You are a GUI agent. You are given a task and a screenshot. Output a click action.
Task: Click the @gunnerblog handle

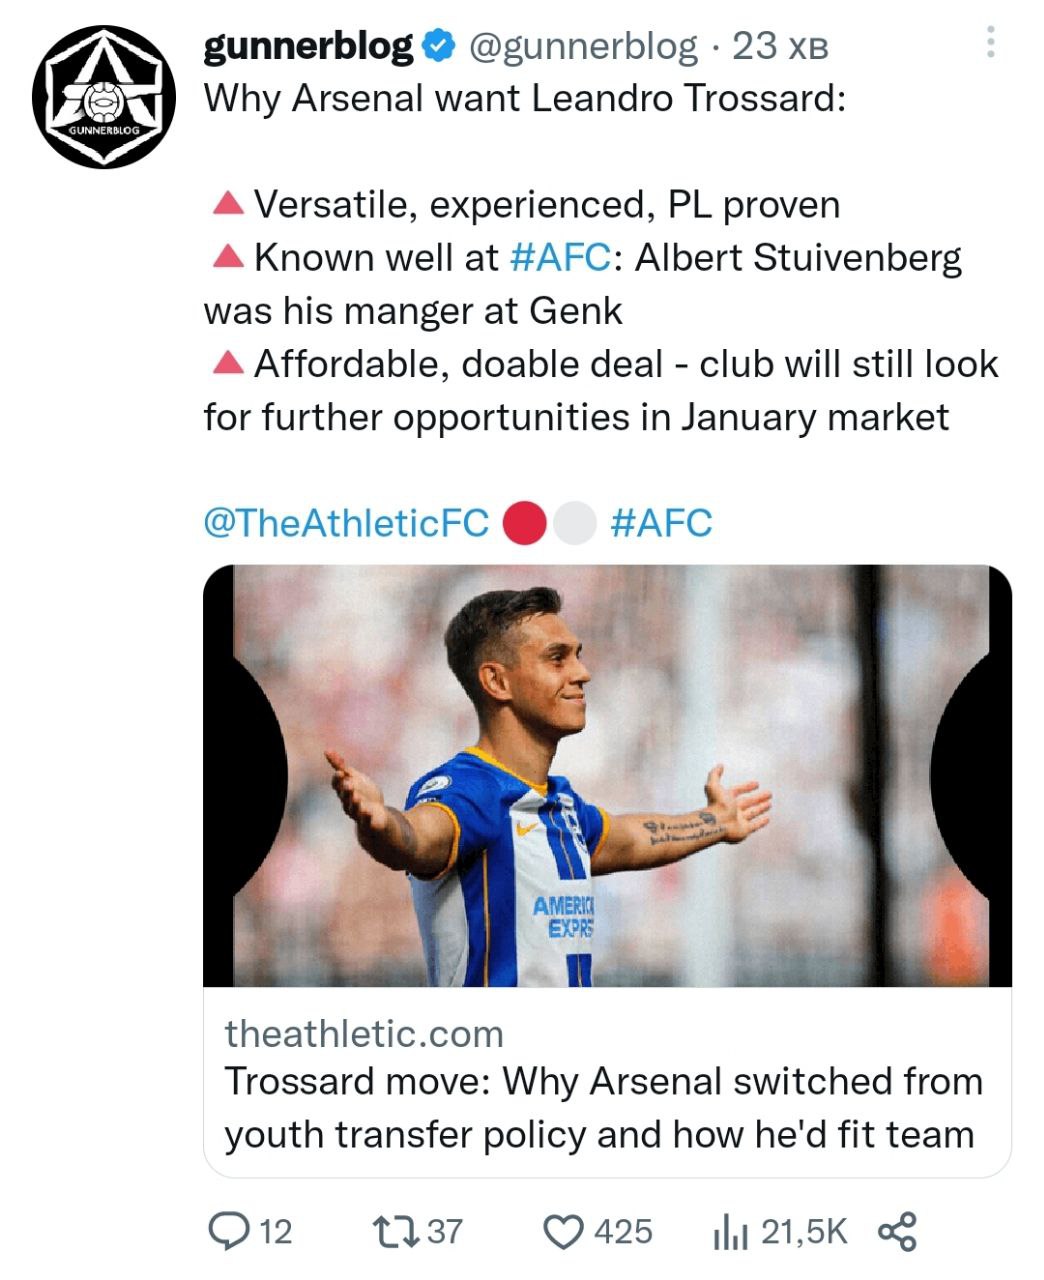point(583,46)
